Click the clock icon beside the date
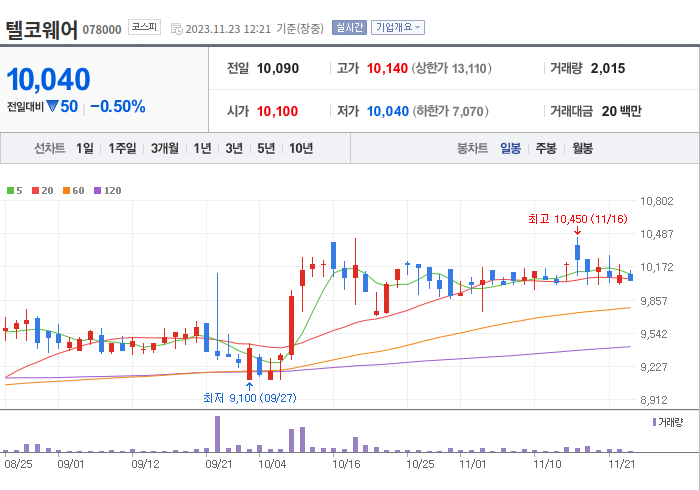The image size is (700, 490). 177,29
